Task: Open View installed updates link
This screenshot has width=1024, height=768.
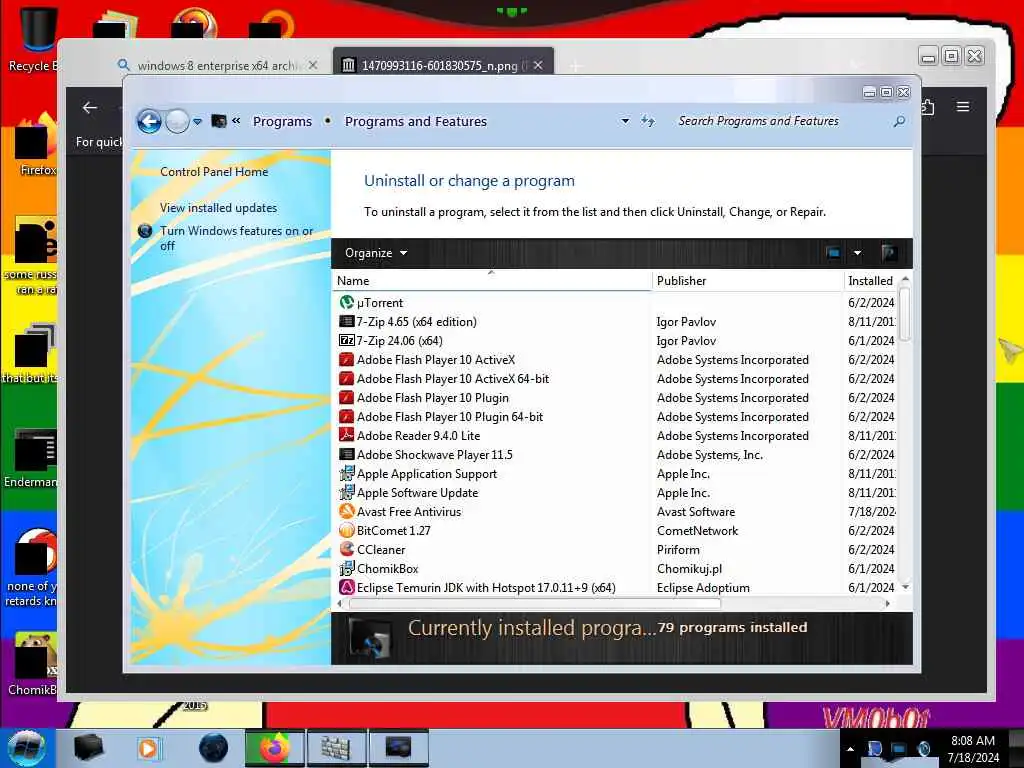Action: pos(218,208)
